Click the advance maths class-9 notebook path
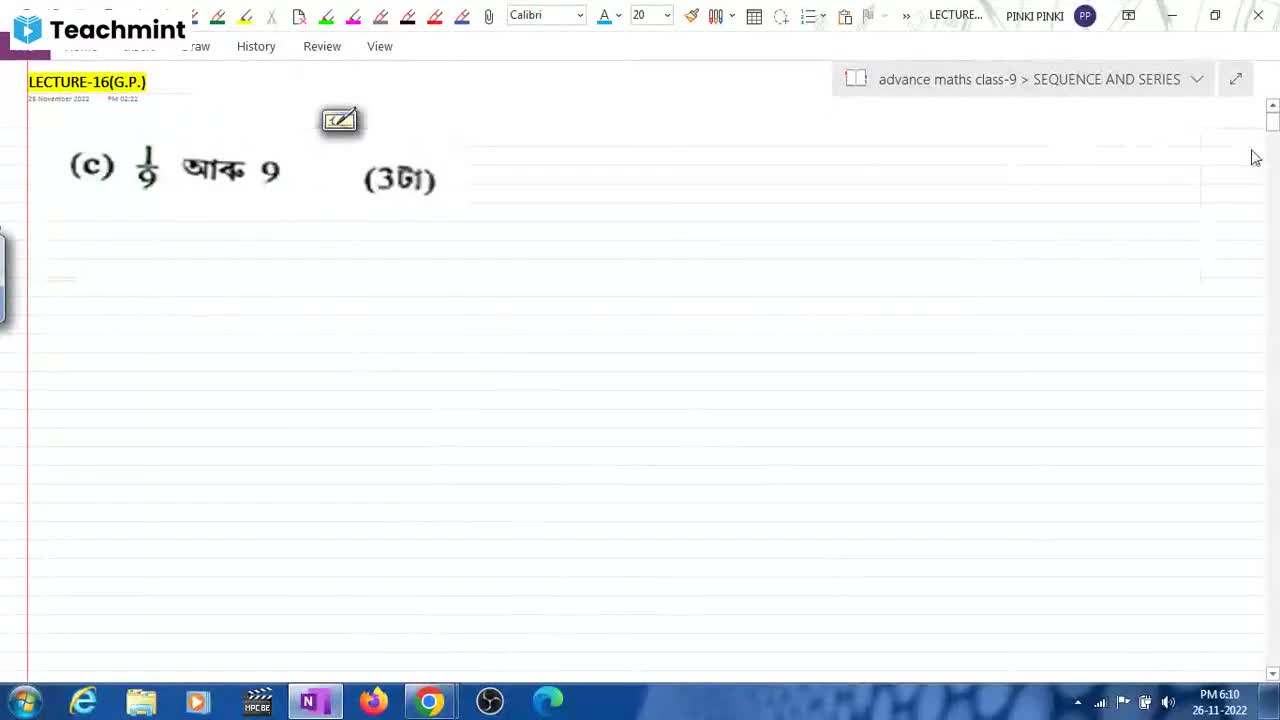1280x720 pixels. click(947, 79)
